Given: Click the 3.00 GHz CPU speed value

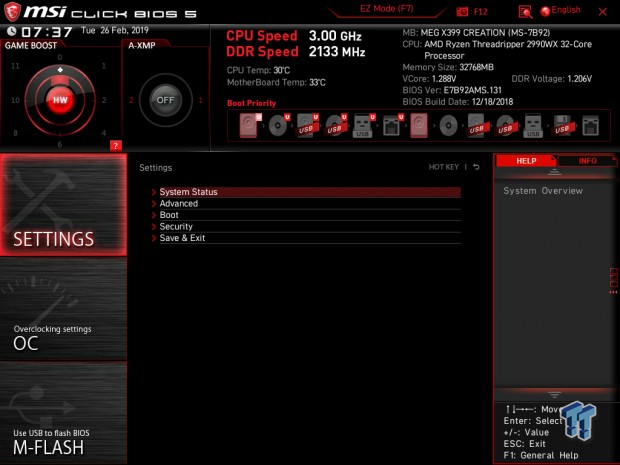Looking at the screenshot, I should tap(335, 36).
